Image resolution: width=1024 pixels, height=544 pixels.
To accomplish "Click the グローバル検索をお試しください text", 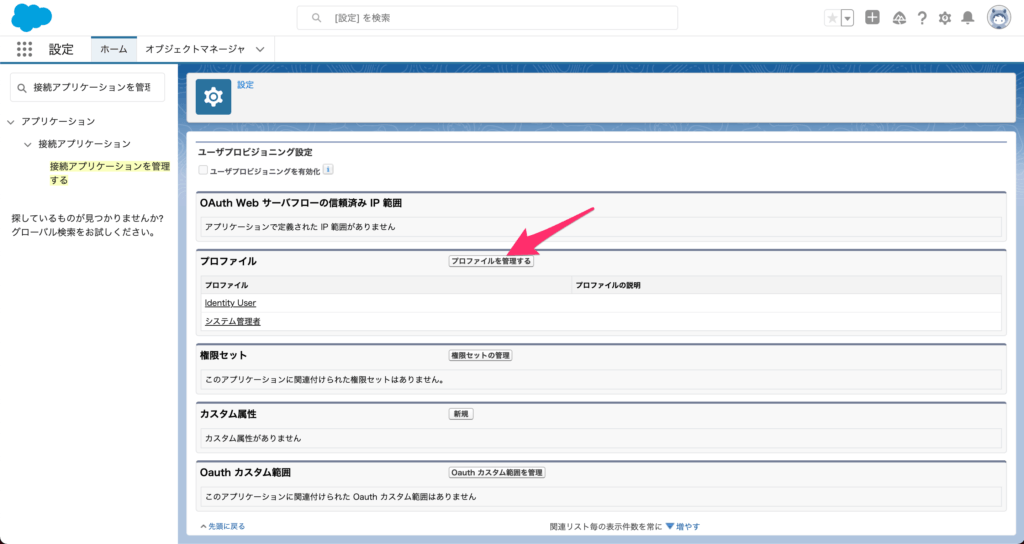I will pos(83,232).
